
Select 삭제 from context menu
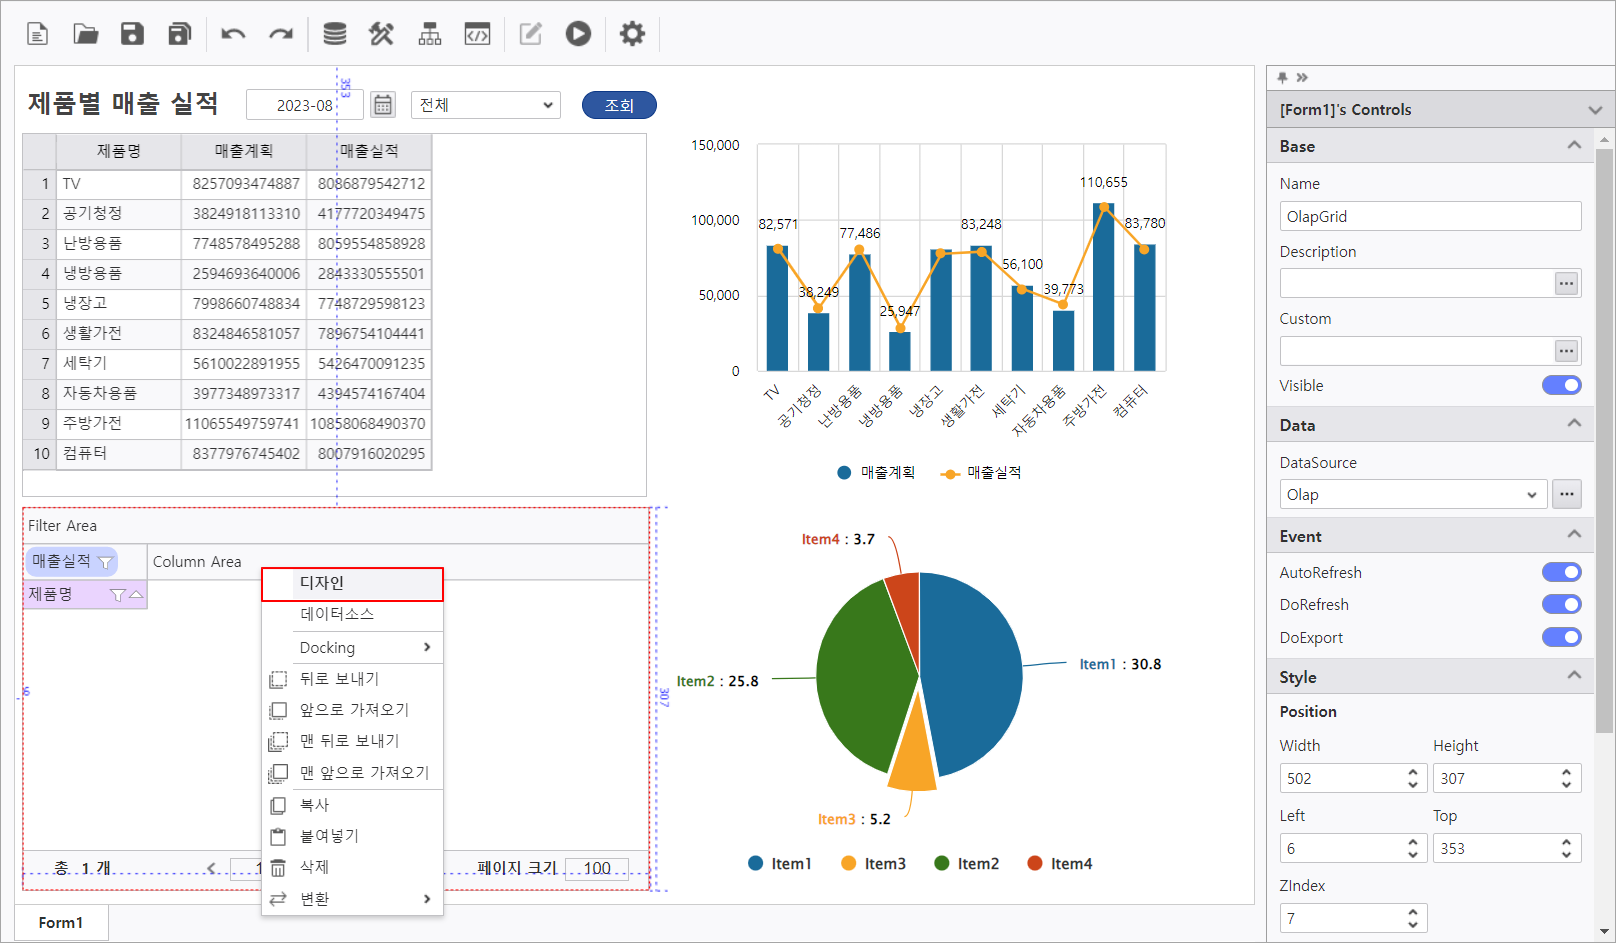pos(352,867)
